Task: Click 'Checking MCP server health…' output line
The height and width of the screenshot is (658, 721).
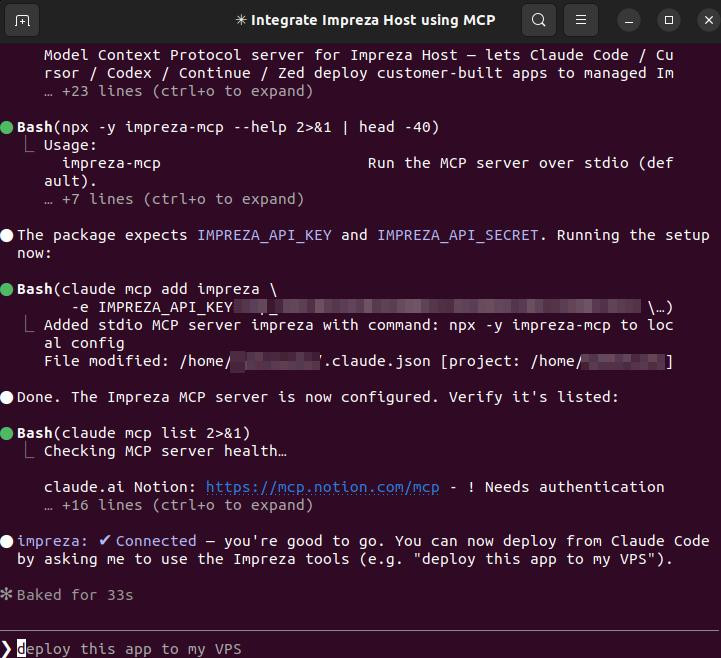Action: coord(165,451)
